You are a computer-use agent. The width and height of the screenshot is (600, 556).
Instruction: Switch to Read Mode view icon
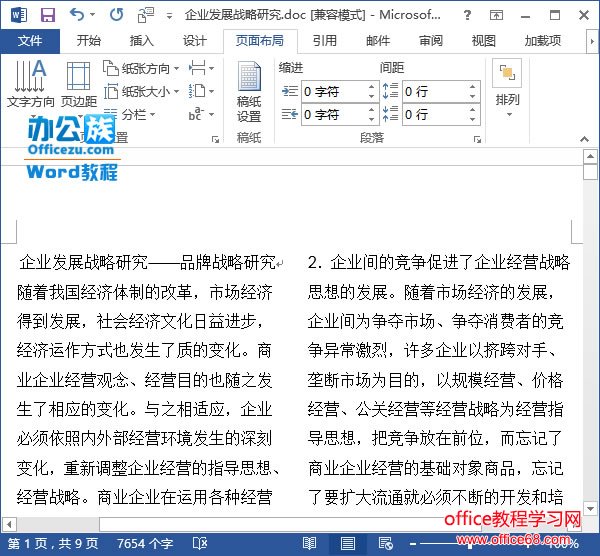click(x=309, y=543)
